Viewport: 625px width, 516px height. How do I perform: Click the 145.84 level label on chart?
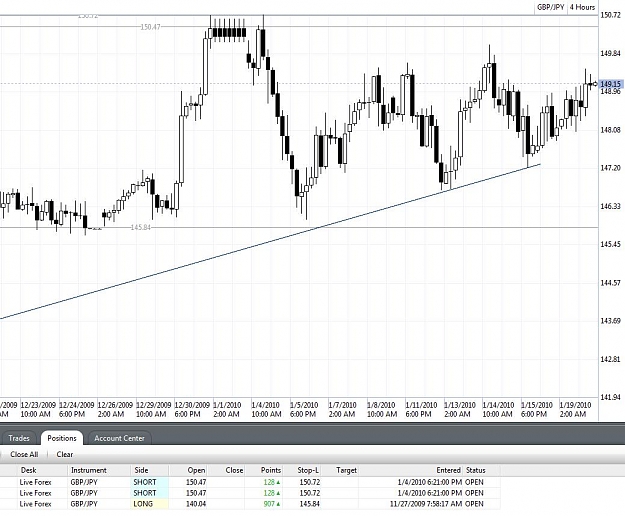tap(141, 227)
